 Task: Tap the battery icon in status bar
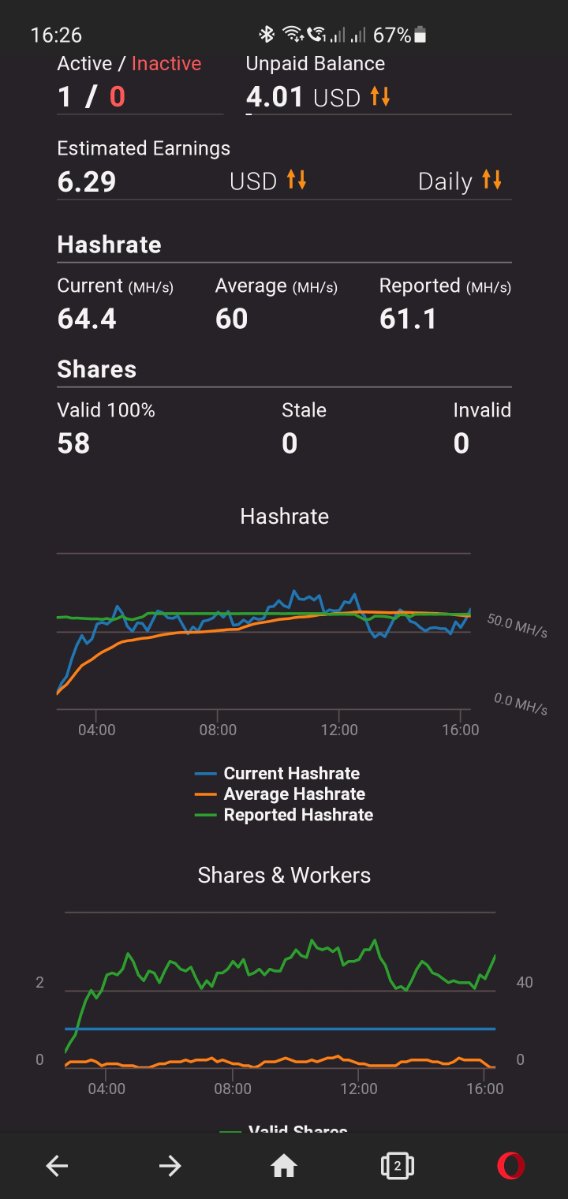[x=420, y=35]
